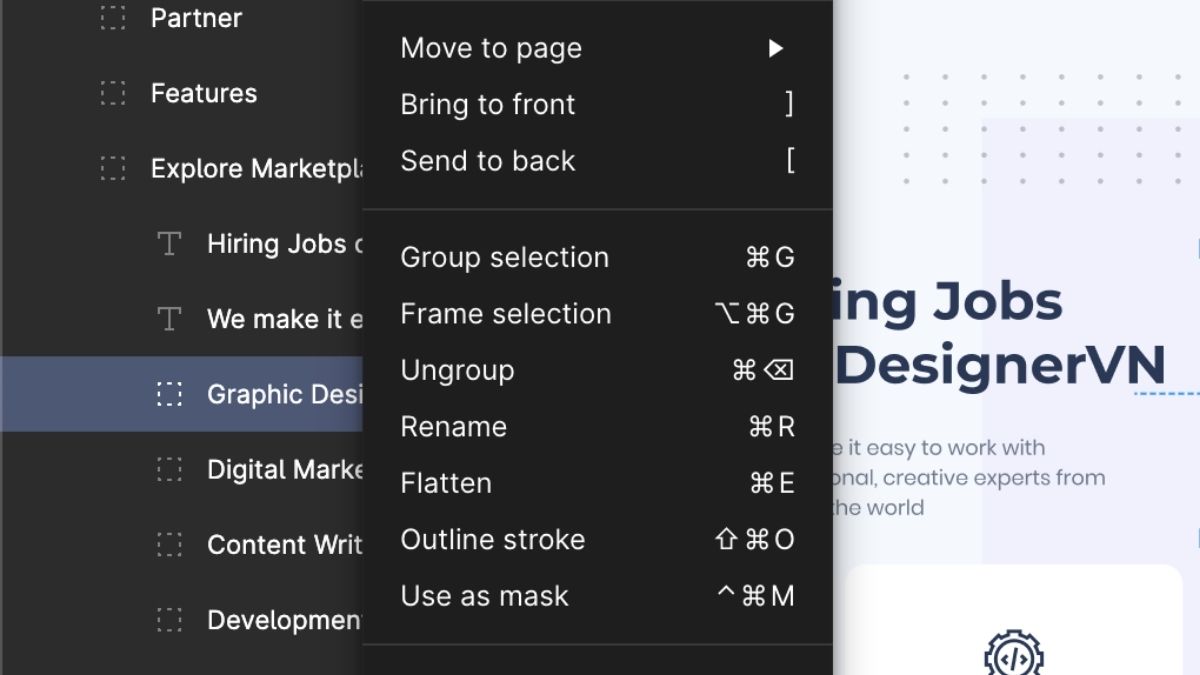This screenshot has width=1200, height=675.
Task: Open the Move to page submenu
Action: pyautogui.click(x=490, y=47)
